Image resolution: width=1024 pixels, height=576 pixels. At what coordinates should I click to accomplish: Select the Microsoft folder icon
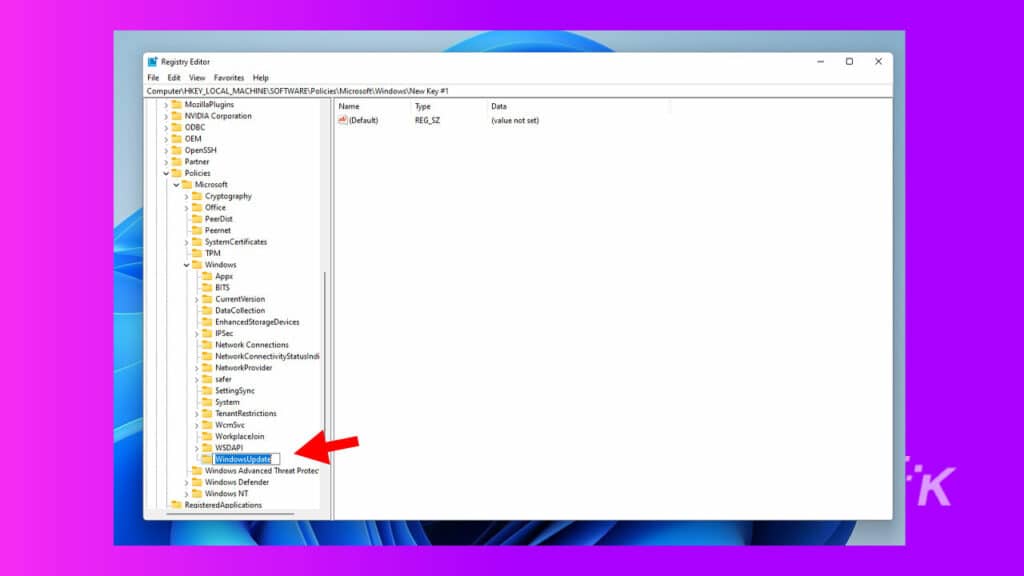187,184
